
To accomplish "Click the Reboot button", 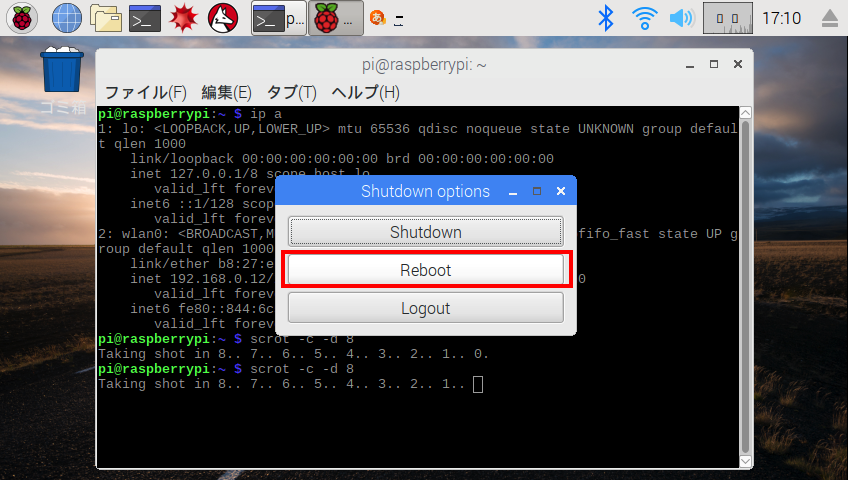I will (x=426, y=269).
